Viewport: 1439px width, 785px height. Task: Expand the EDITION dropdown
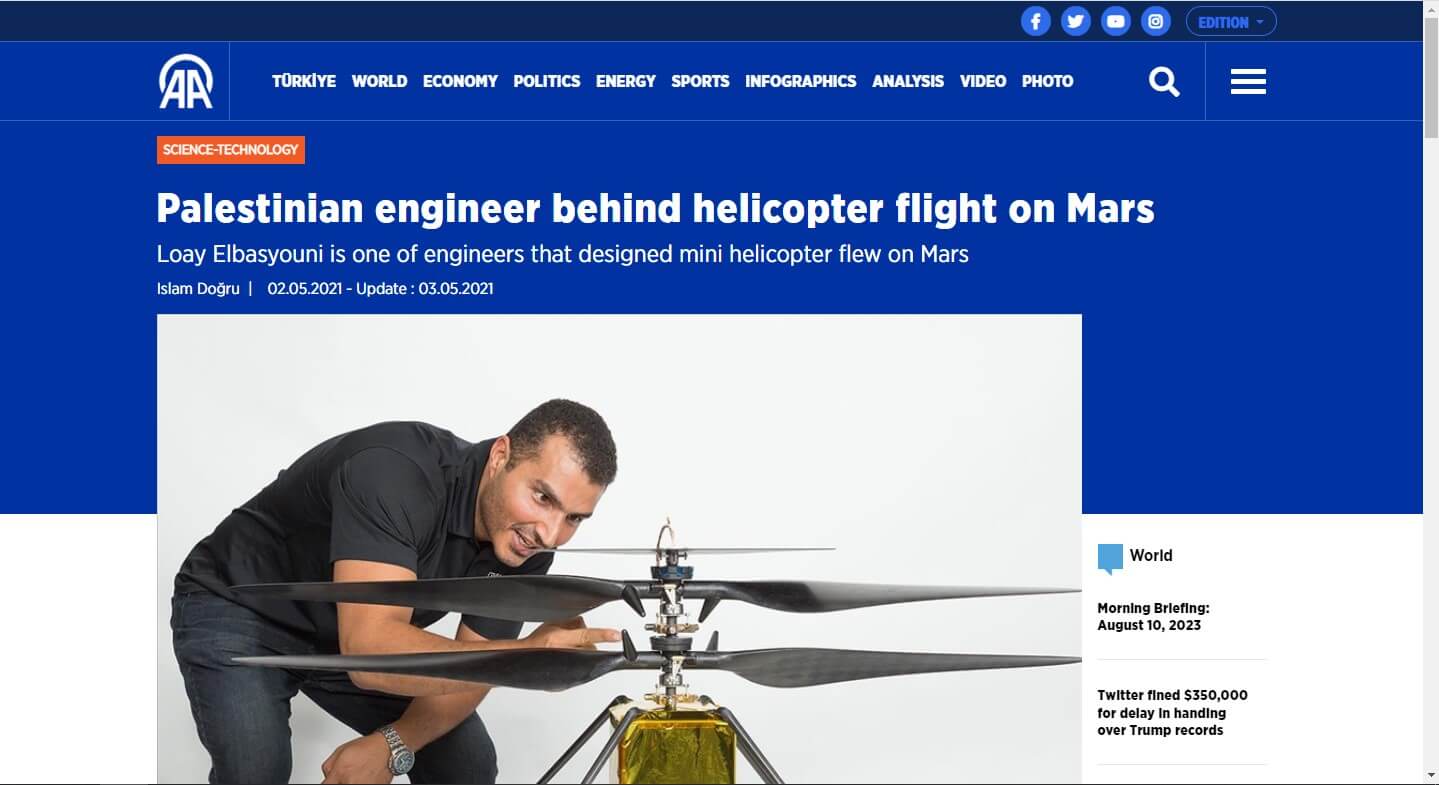coord(1231,22)
